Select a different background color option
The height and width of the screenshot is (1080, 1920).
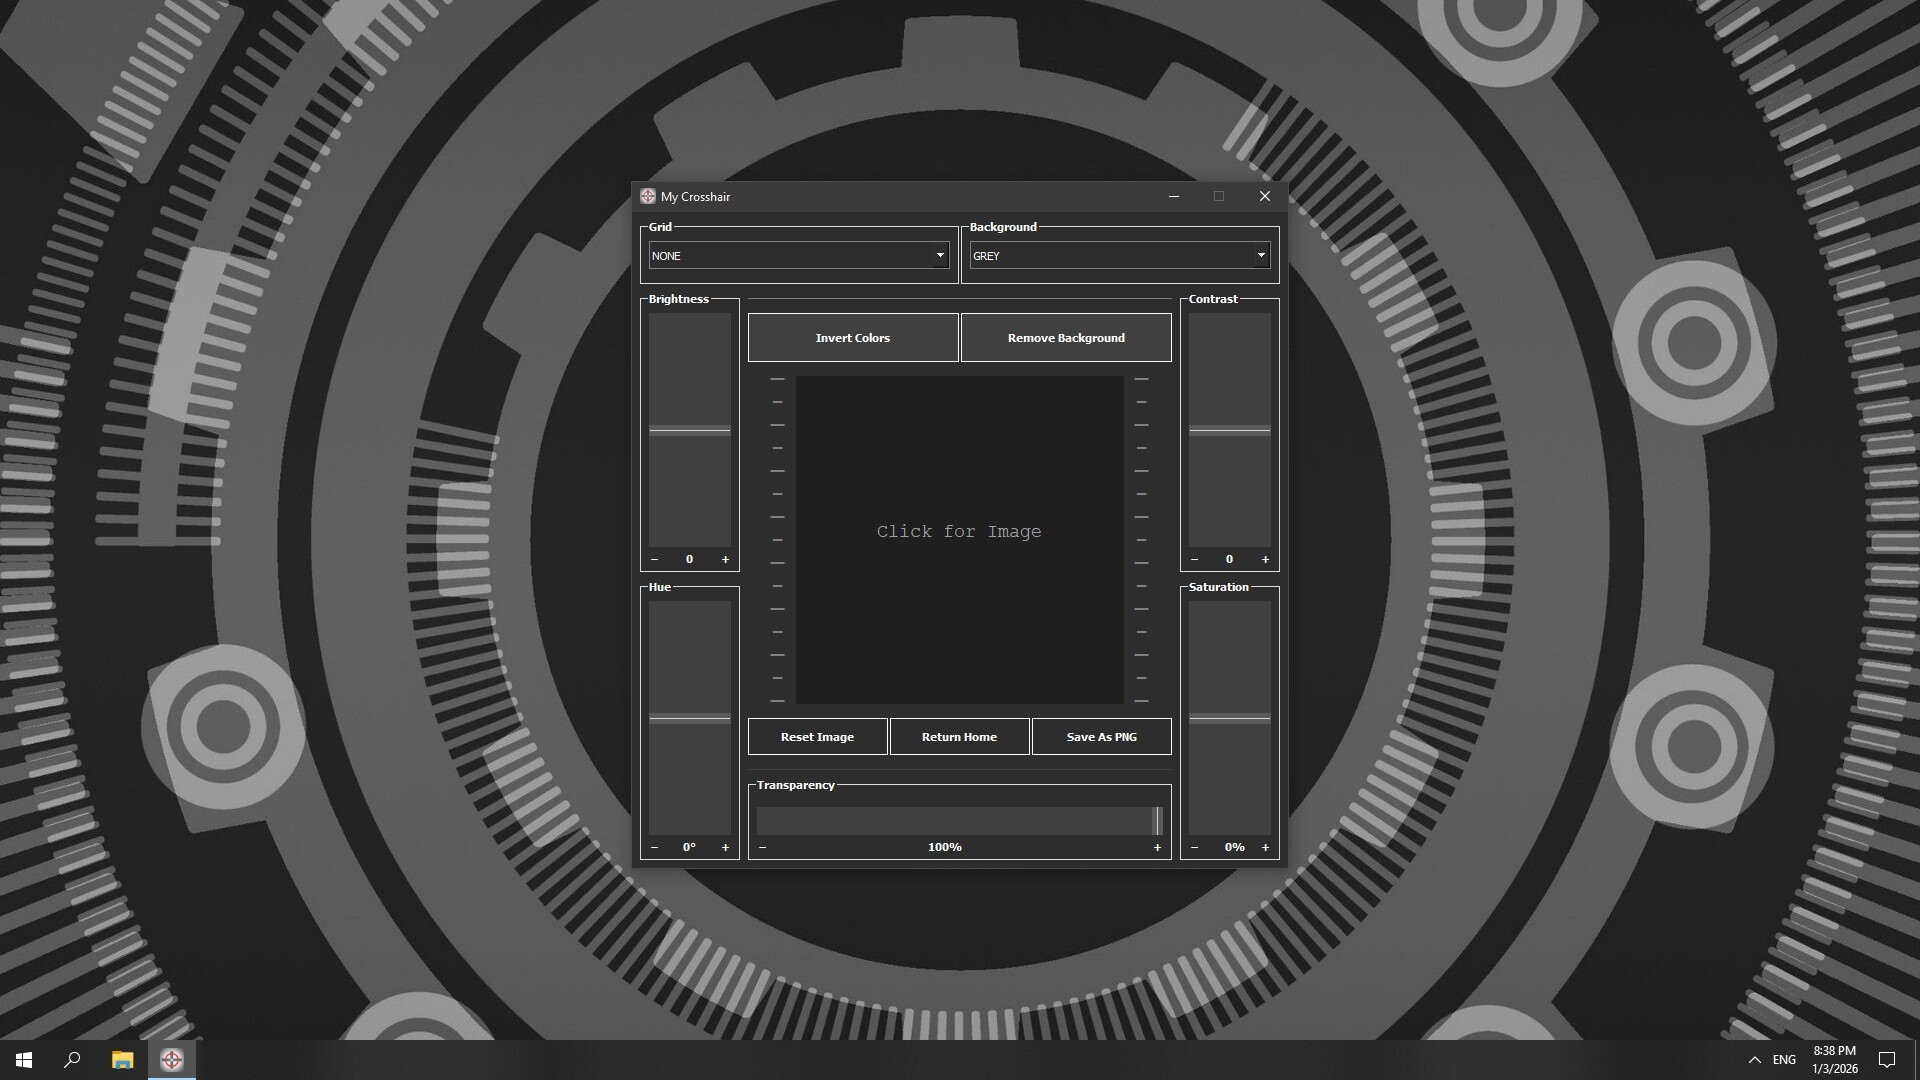point(1259,255)
